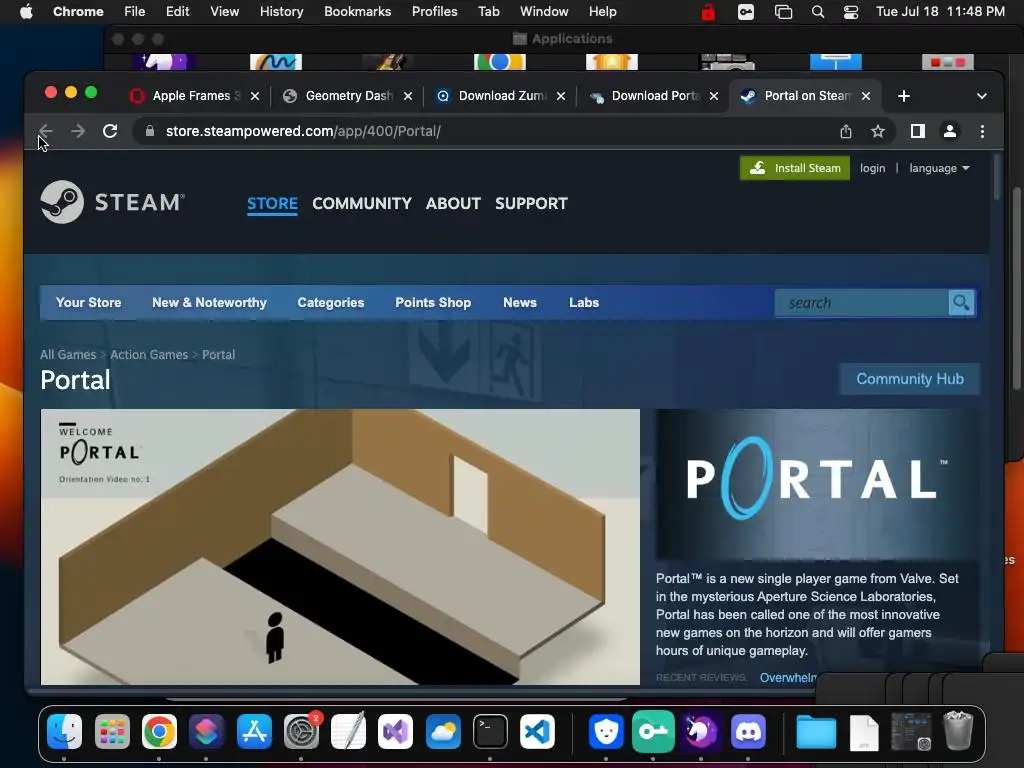The image size is (1024, 768).
Task: Click the Portal orientation video preview
Action: [x=340, y=547]
